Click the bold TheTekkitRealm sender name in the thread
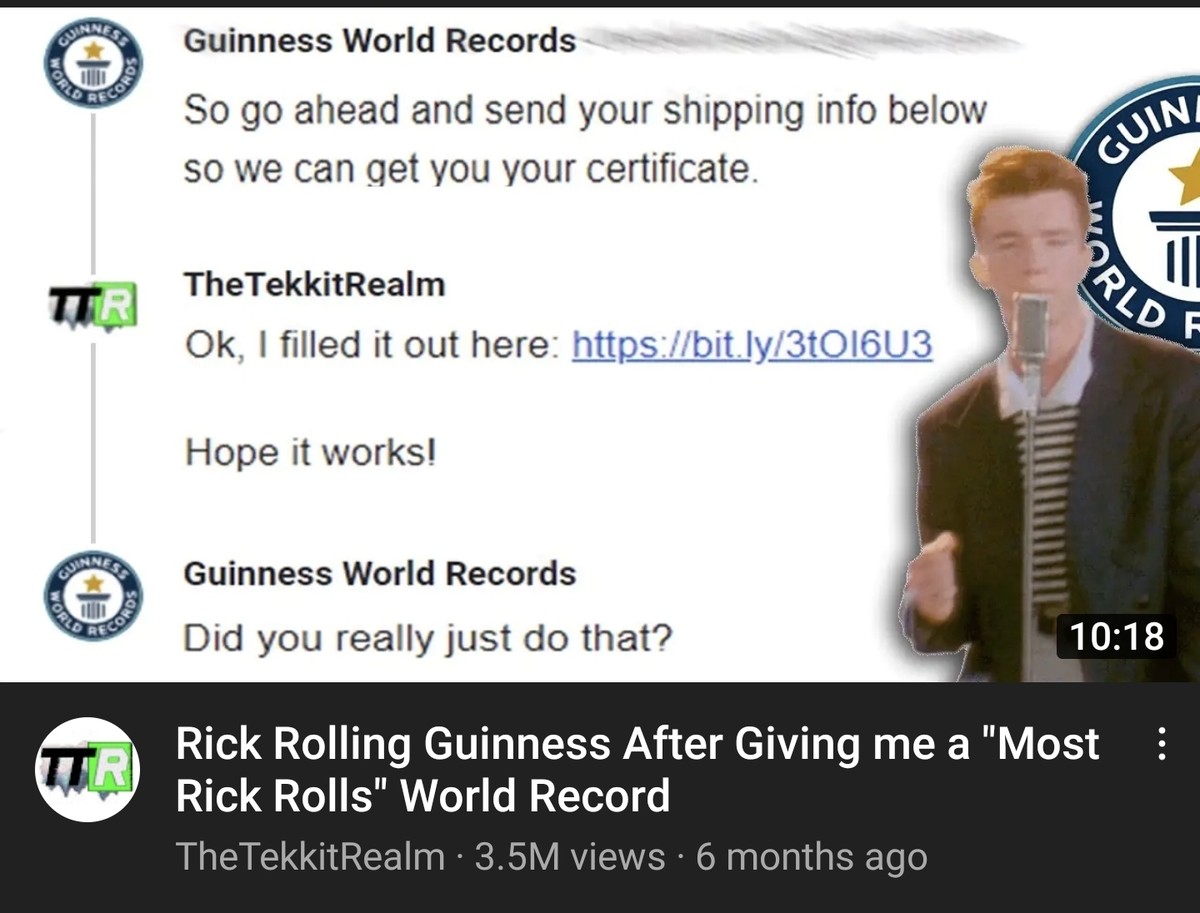 click(314, 284)
